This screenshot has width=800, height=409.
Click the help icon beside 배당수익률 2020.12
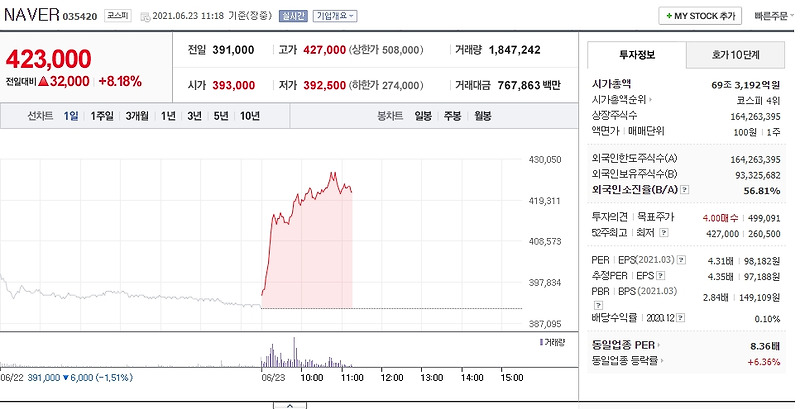[680, 318]
